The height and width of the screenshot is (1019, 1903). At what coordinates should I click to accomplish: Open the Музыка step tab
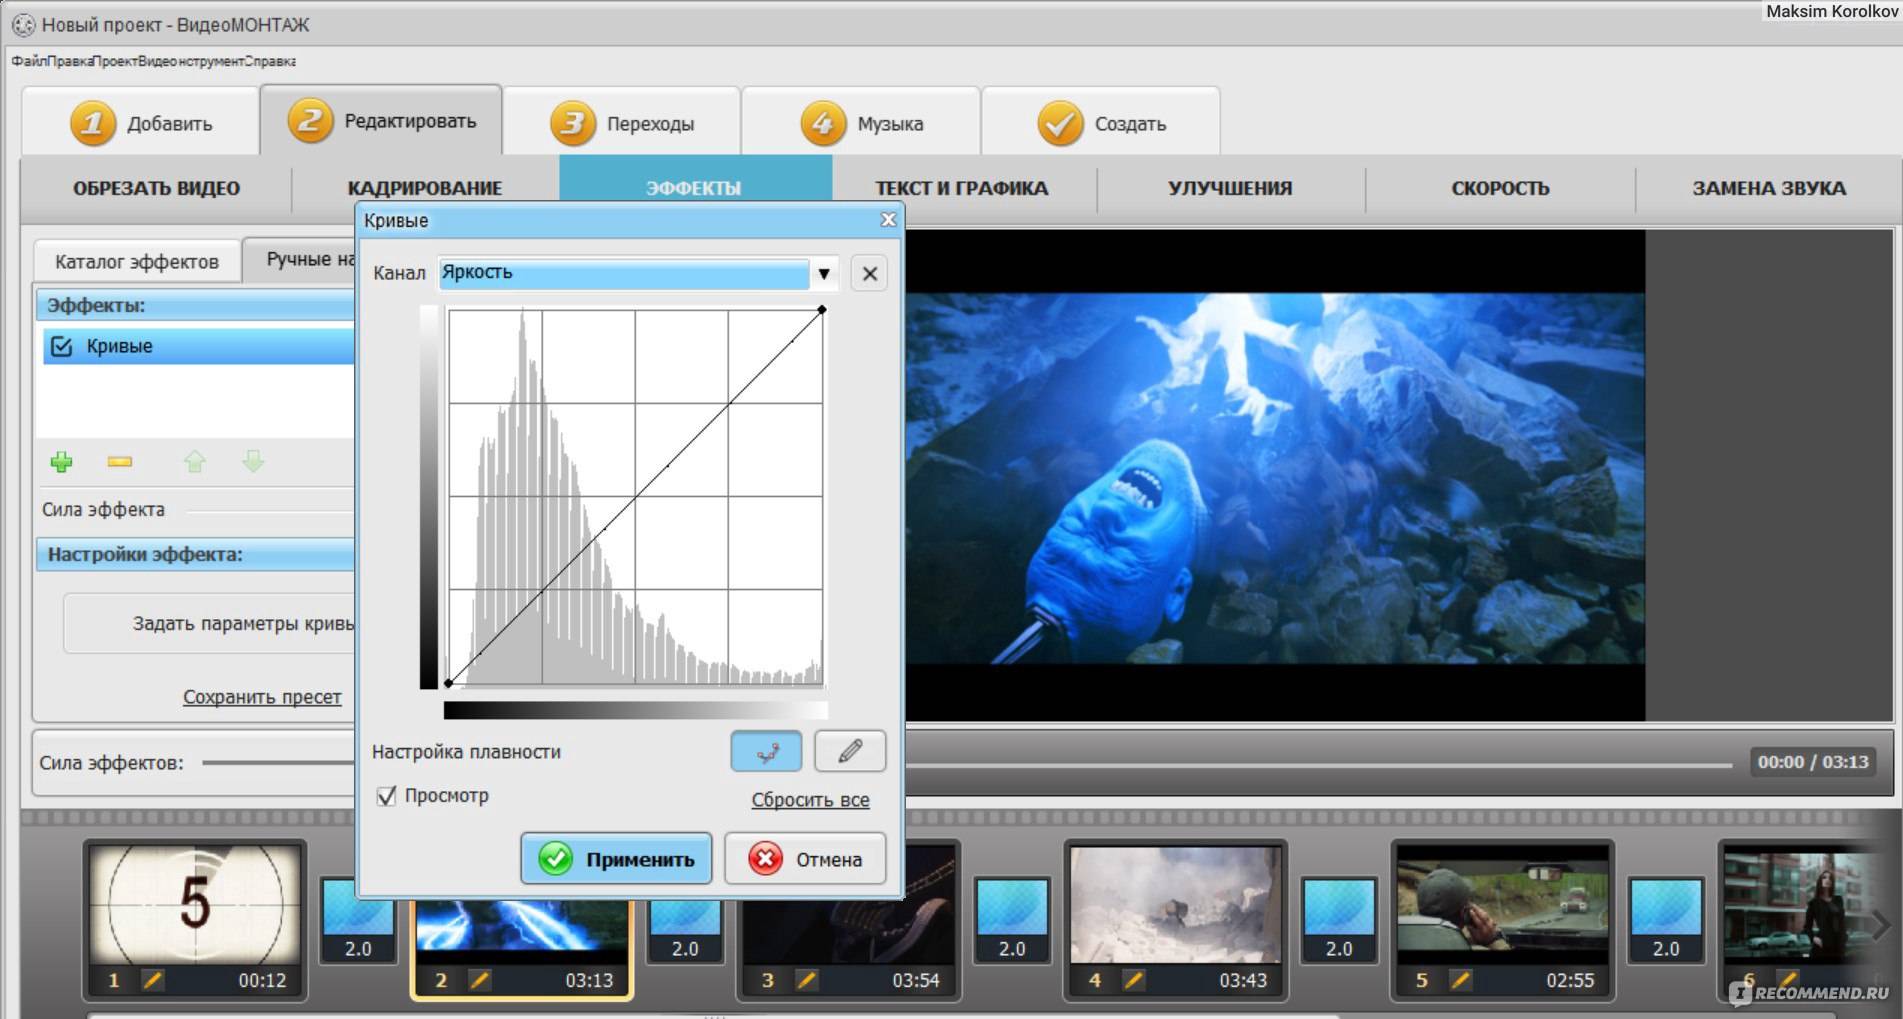point(861,123)
